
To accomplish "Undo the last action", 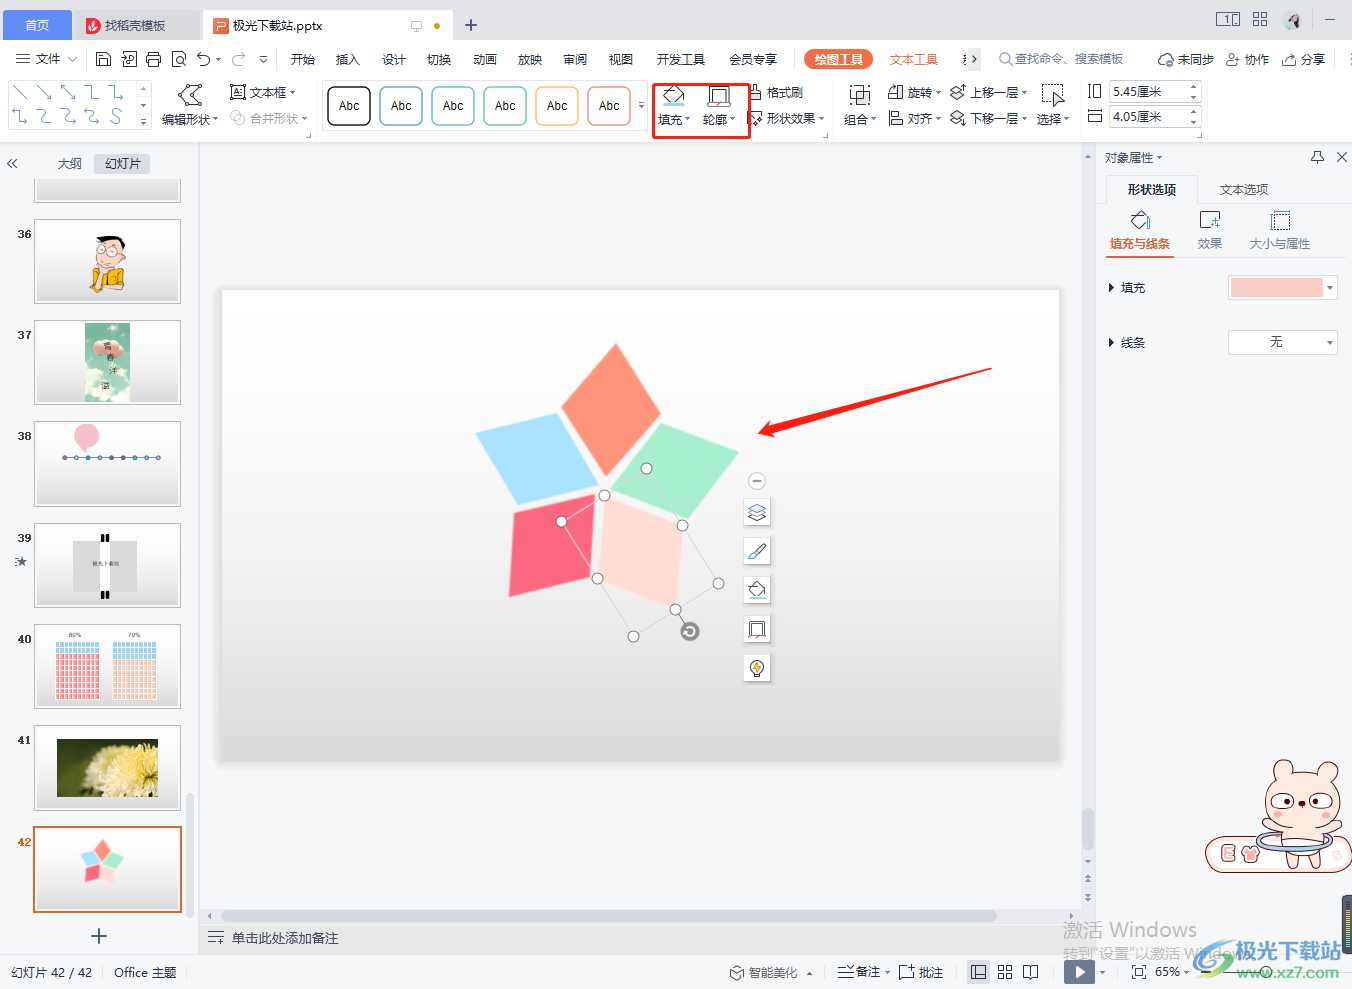I will coord(204,59).
